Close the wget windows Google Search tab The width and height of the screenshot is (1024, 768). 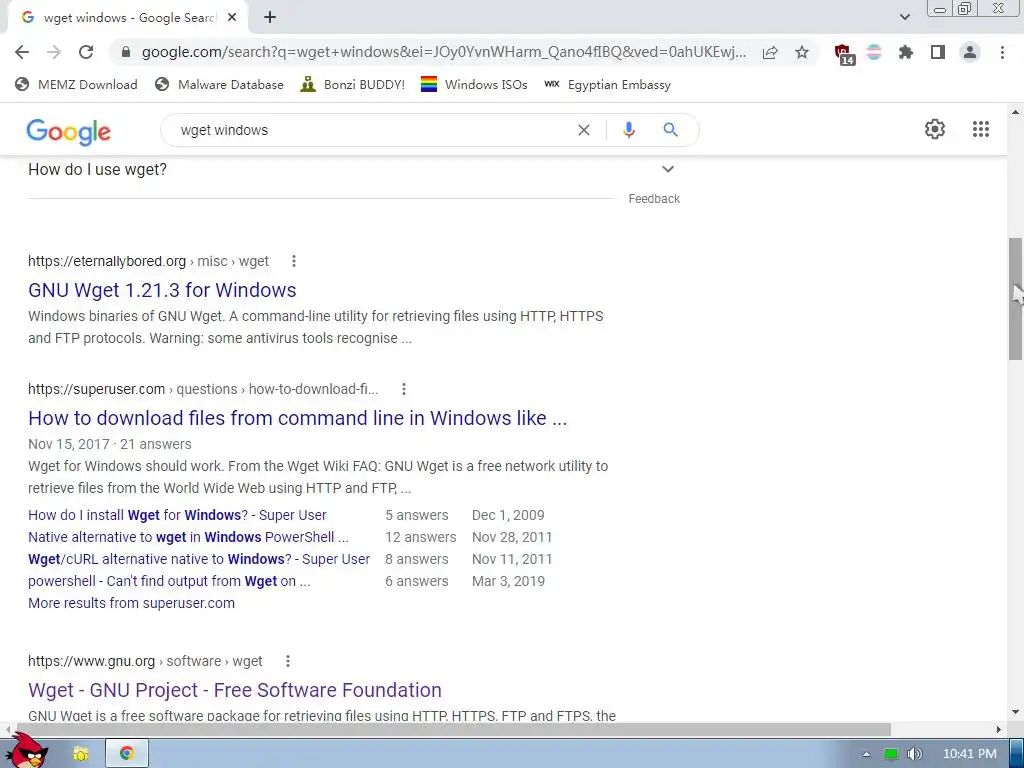coord(232,18)
